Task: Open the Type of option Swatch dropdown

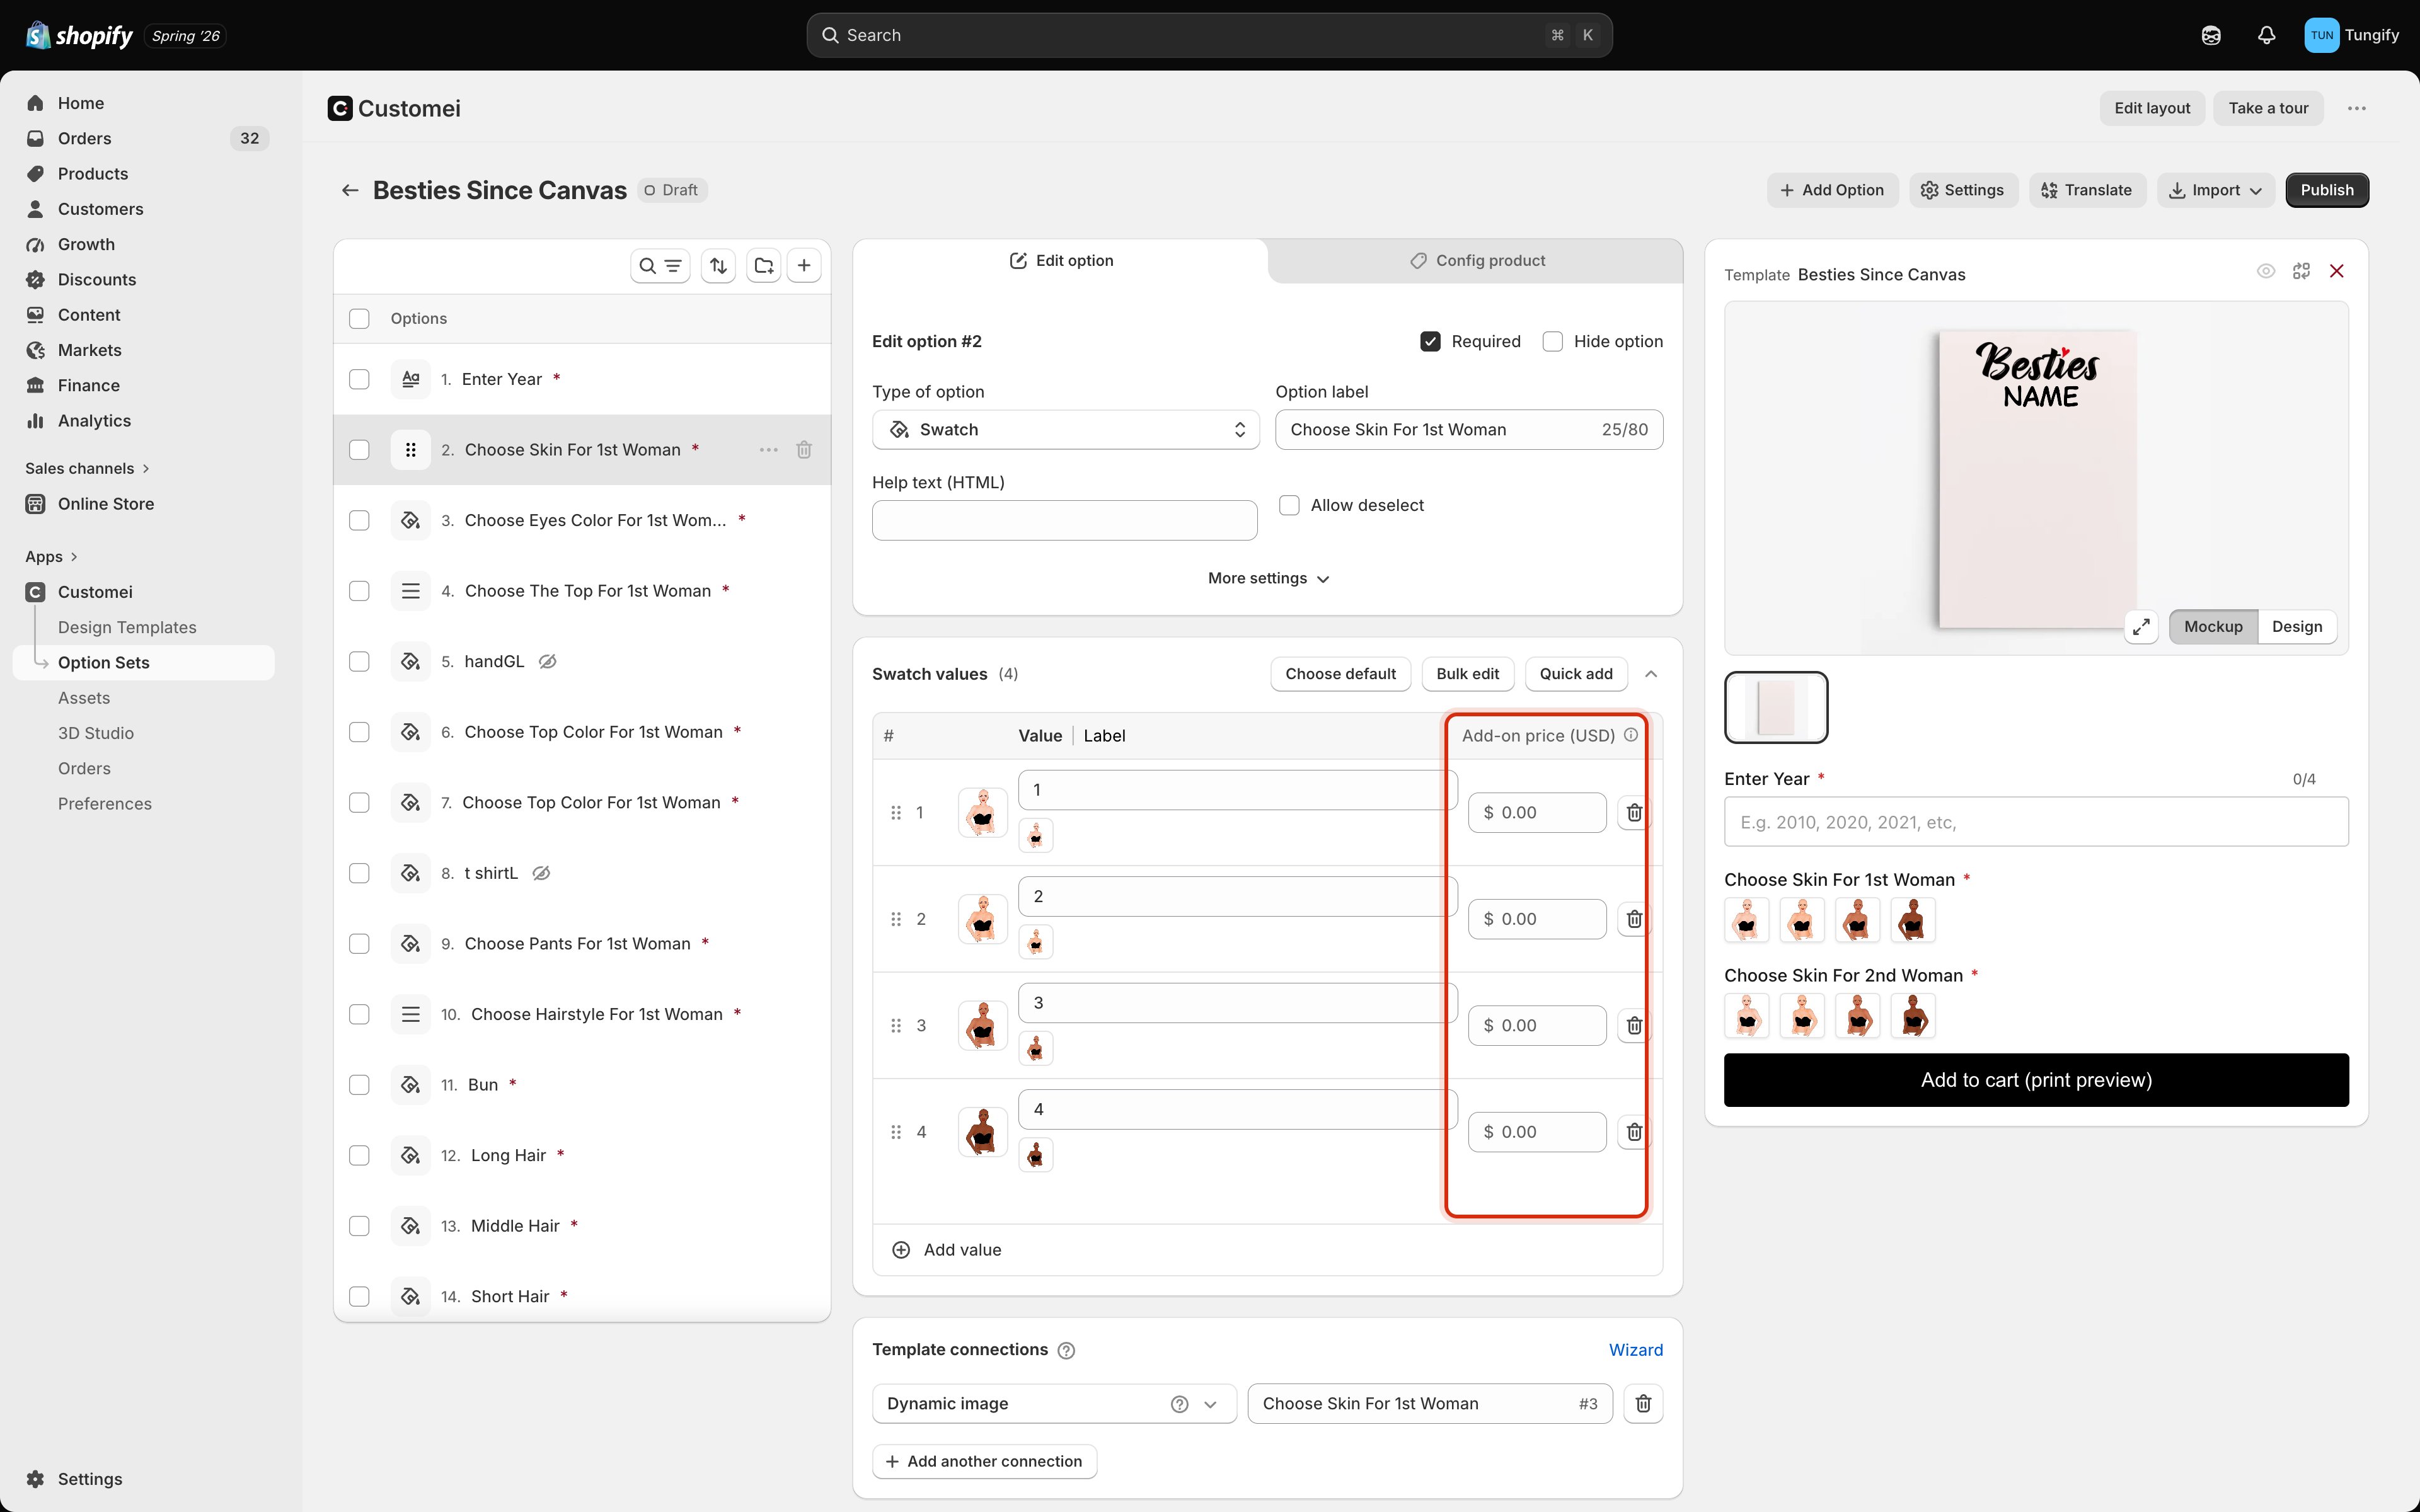Action: [x=1065, y=430]
